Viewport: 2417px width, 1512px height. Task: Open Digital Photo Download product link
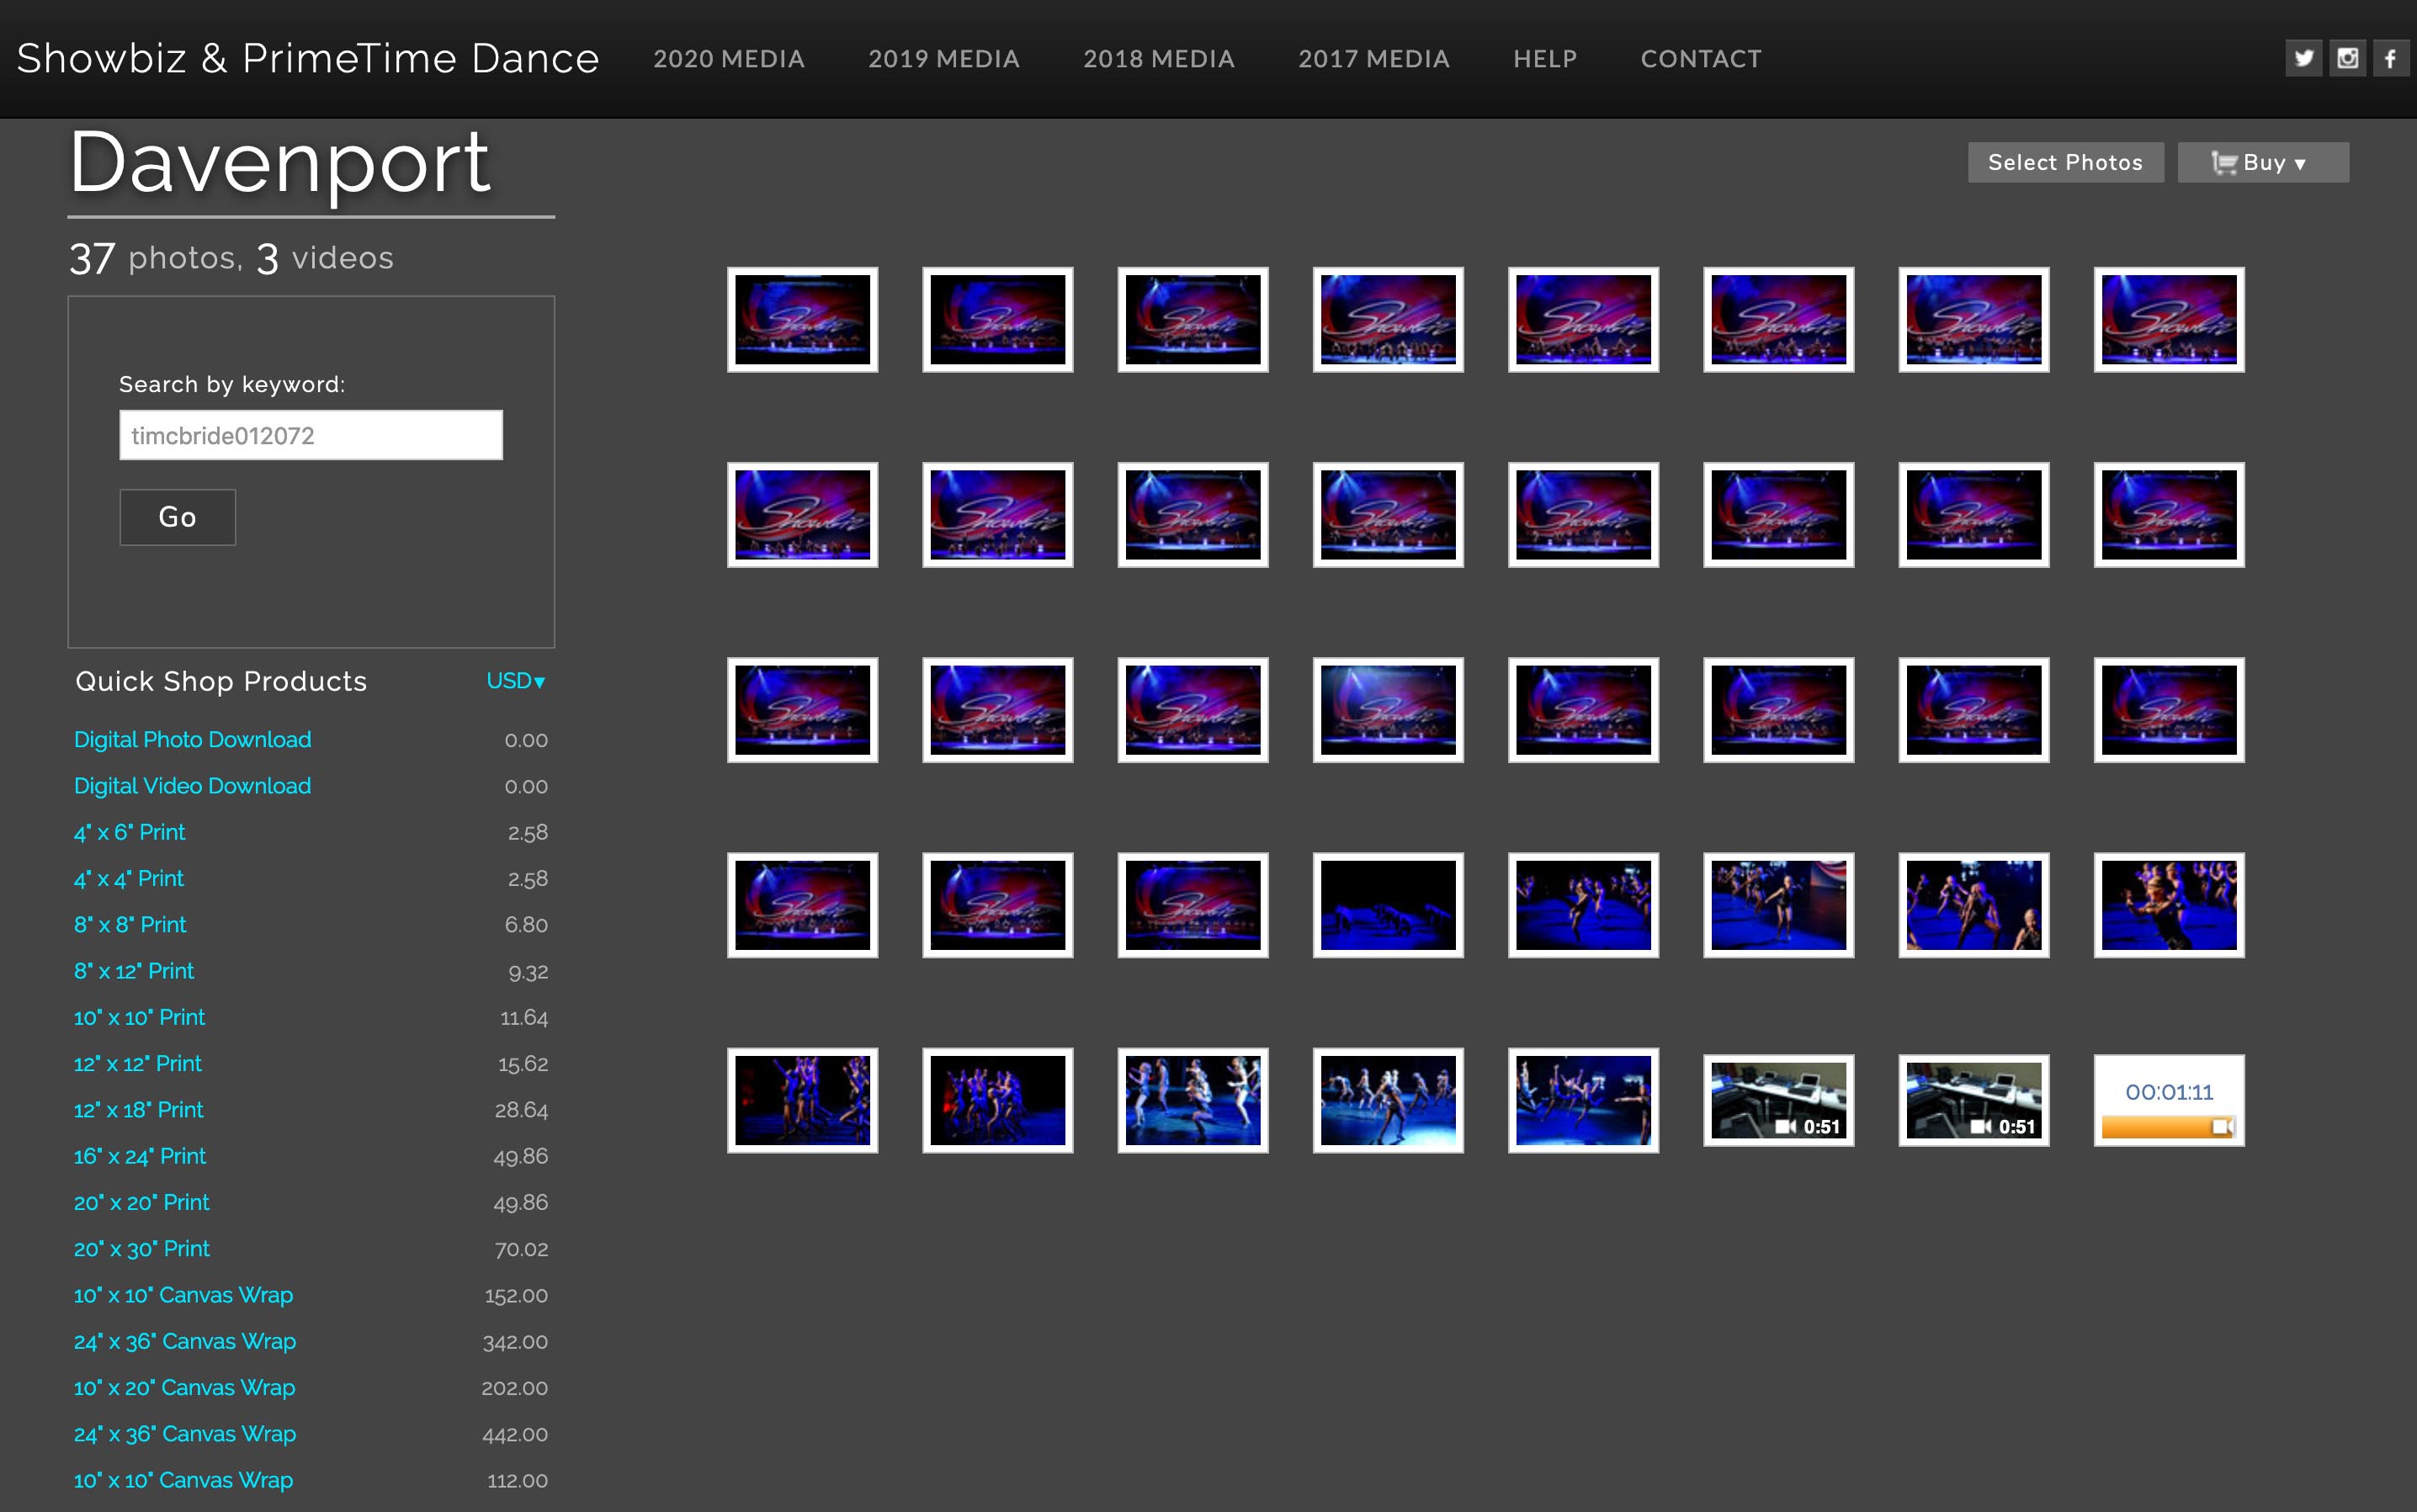[x=192, y=739]
